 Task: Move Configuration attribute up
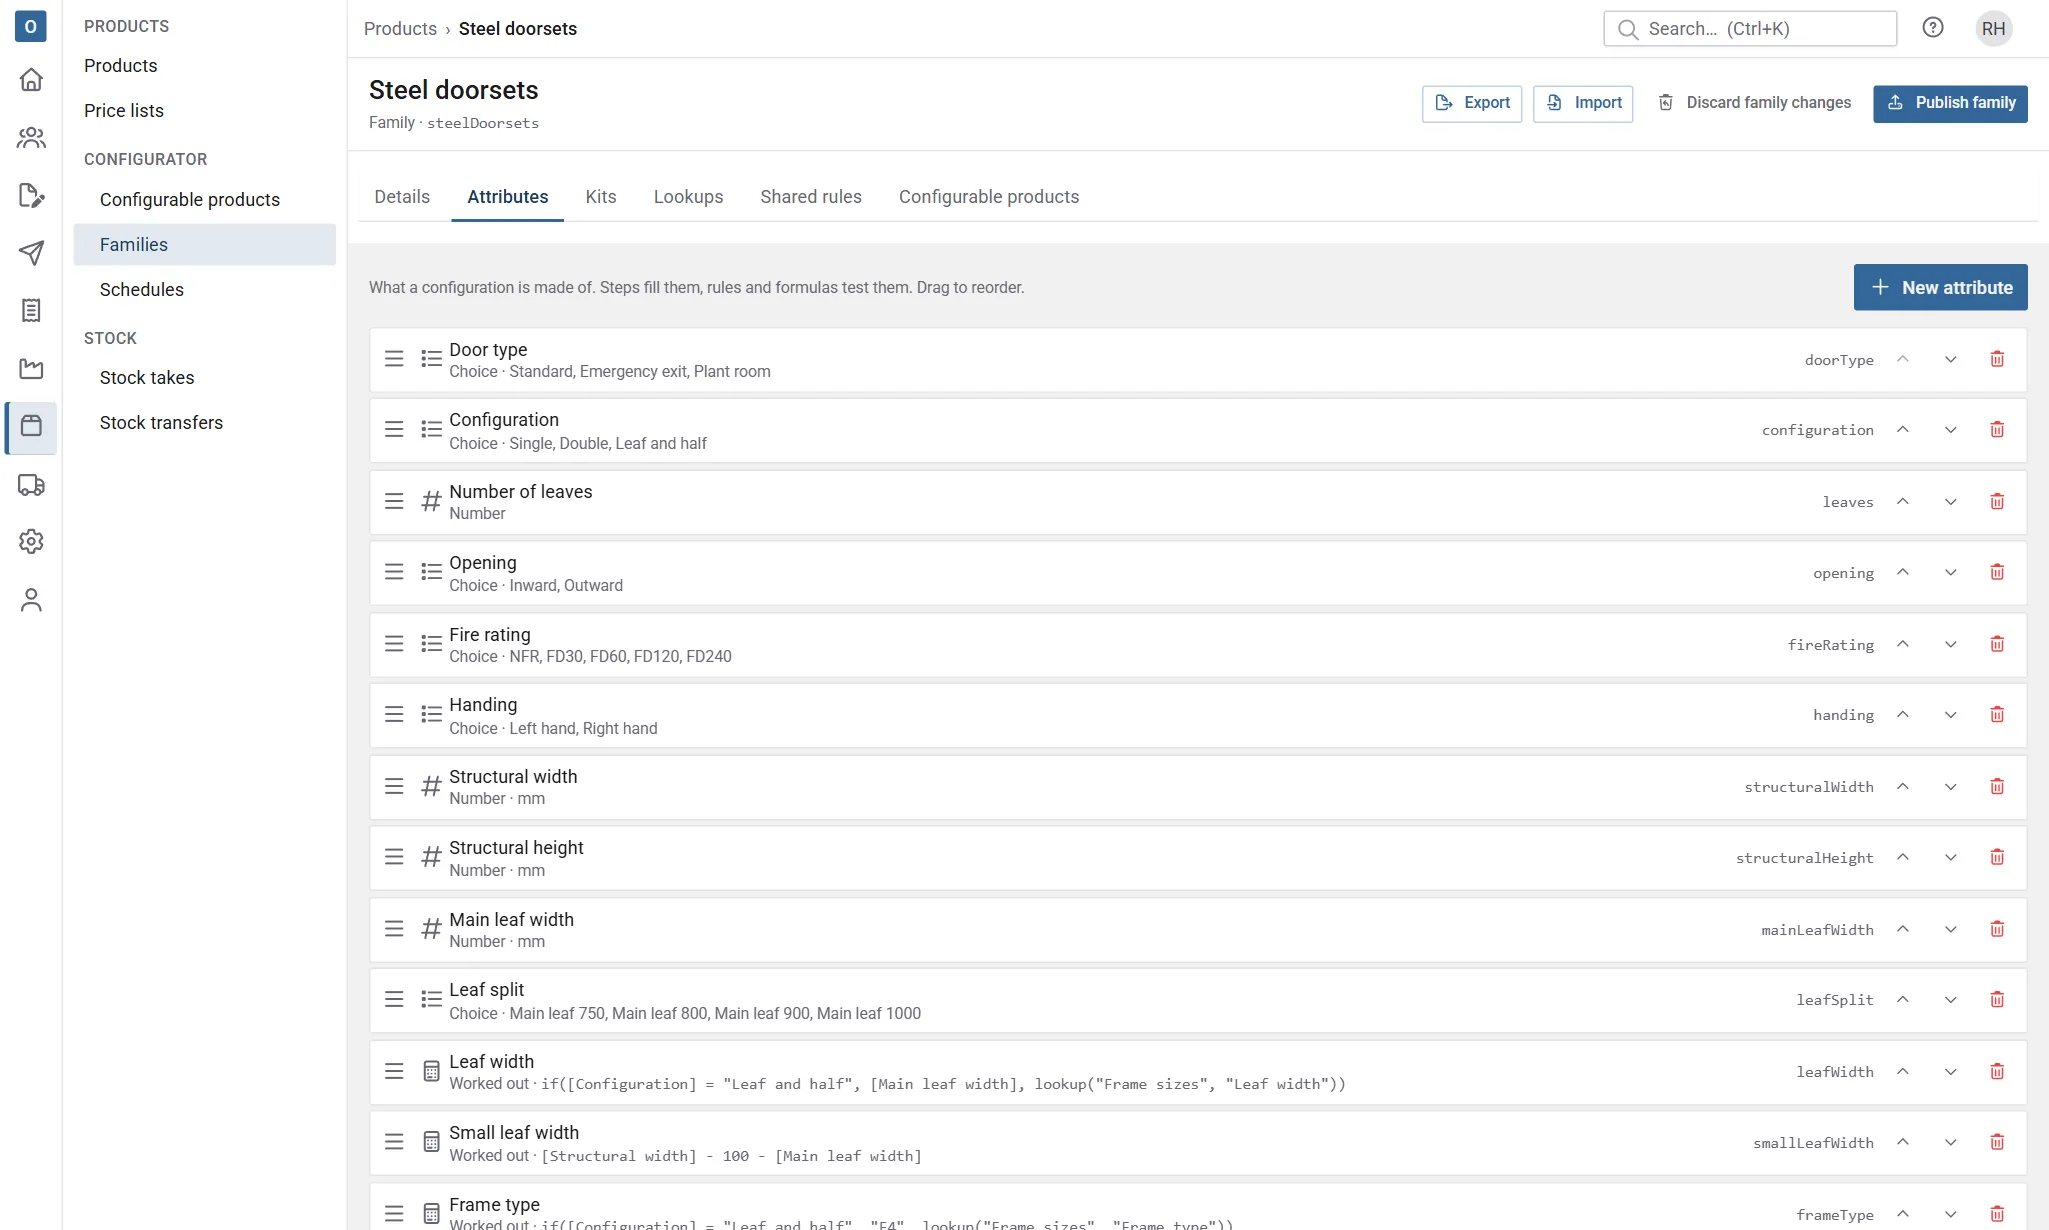tap(1903, 430)
